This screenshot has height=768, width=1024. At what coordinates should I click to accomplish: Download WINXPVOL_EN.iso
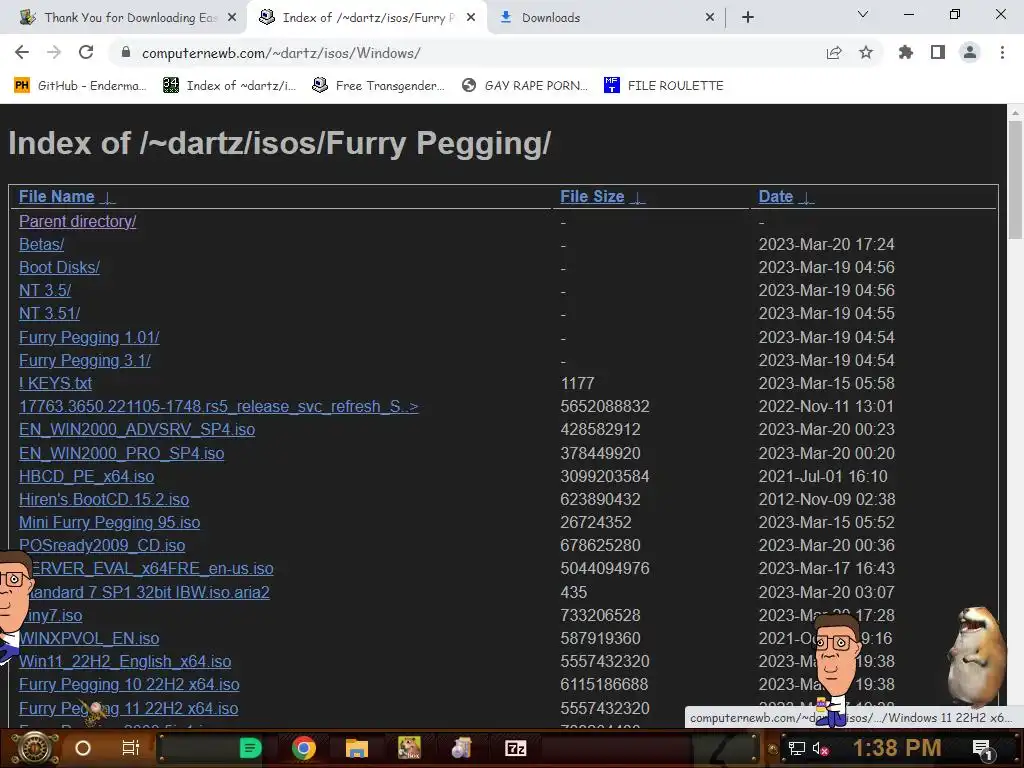(x=89, y=638)
